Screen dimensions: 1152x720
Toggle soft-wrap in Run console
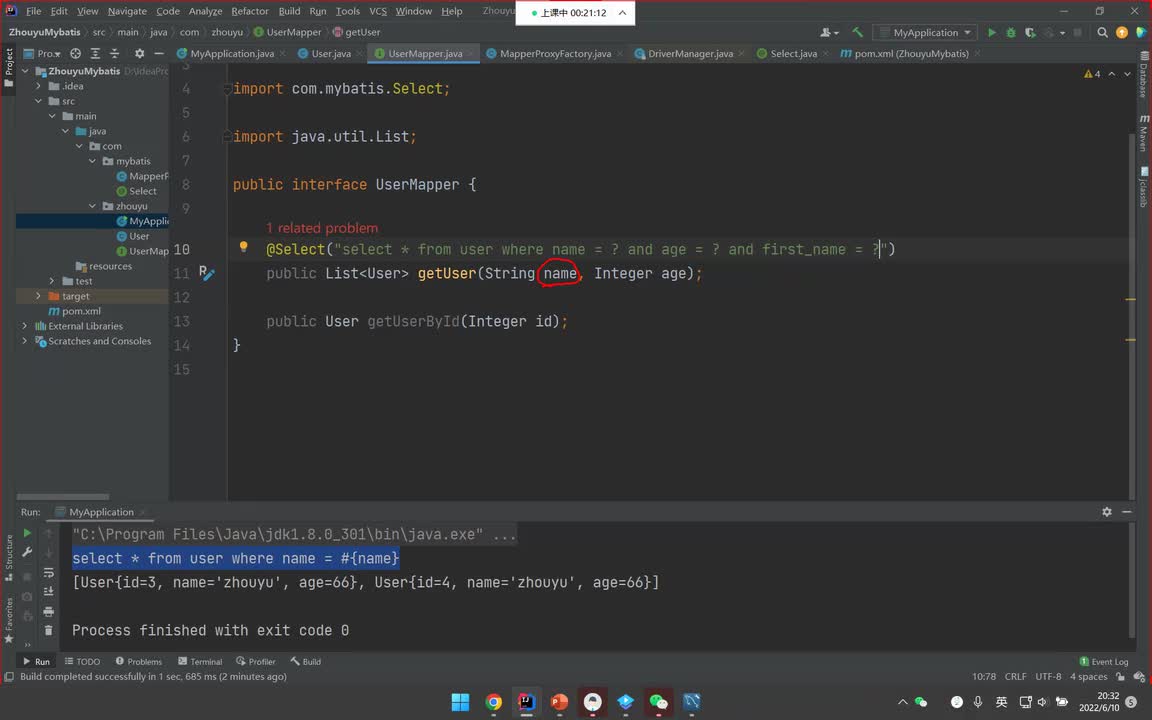pyautogui.click(x=48, y=572)
